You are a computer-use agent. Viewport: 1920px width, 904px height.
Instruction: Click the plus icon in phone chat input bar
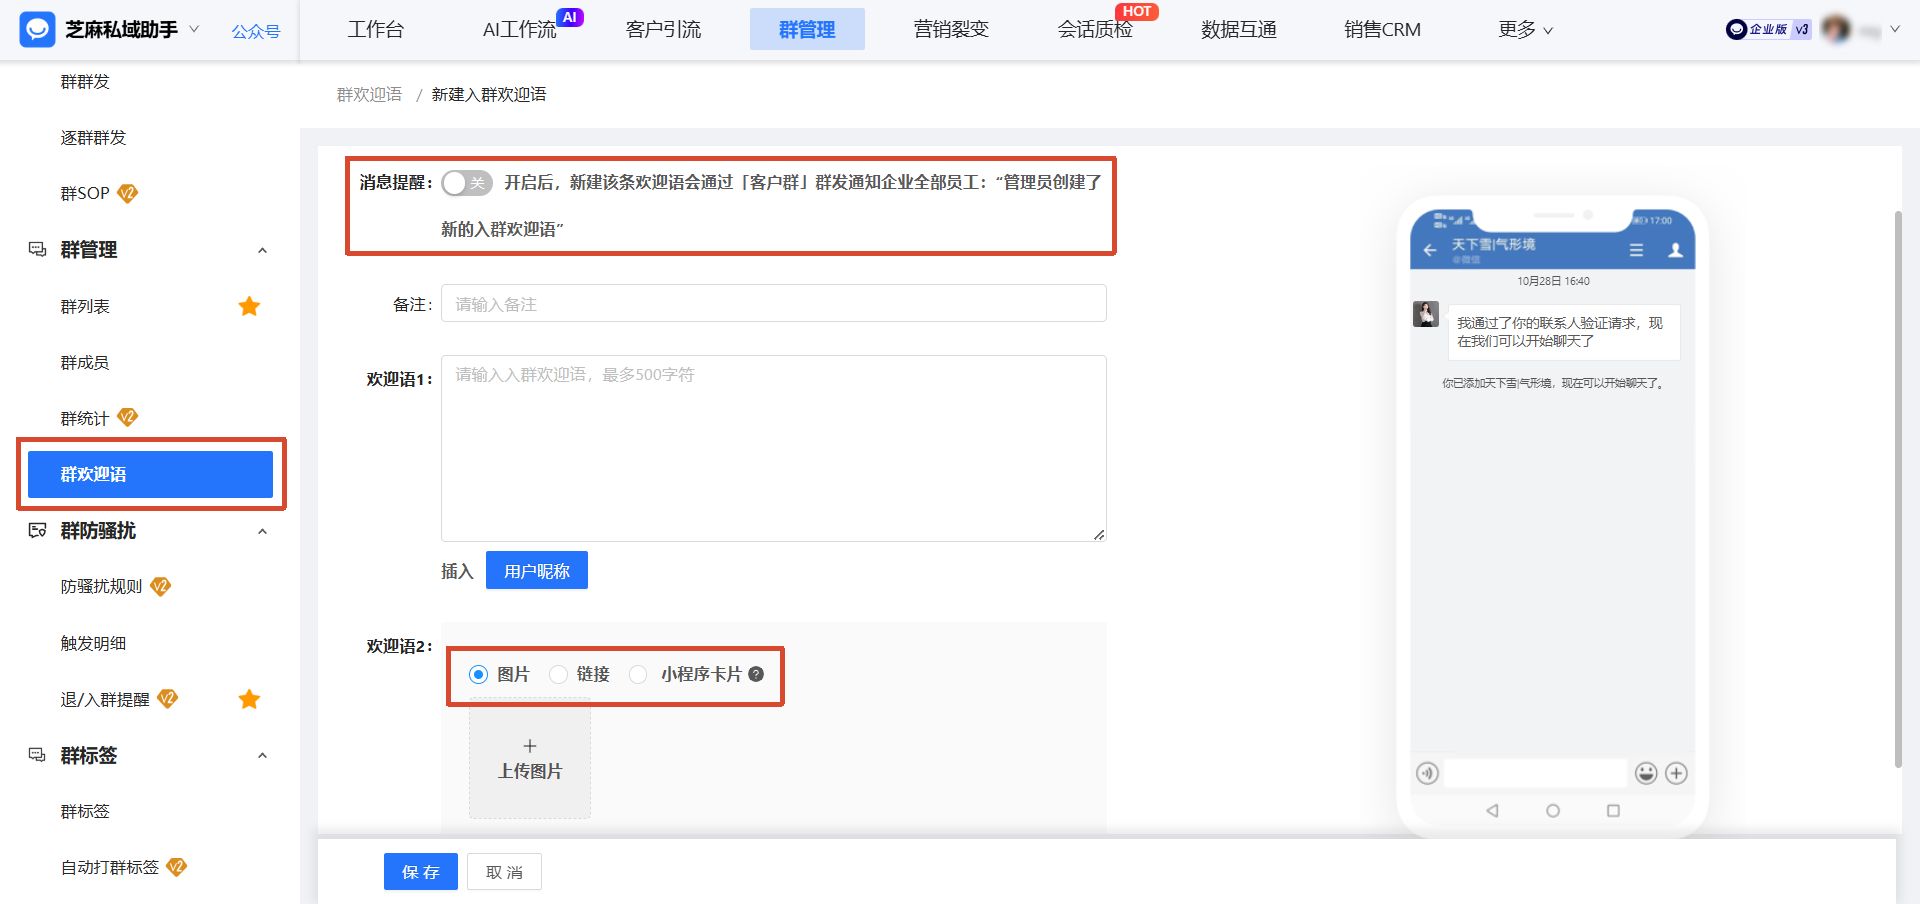pyautogui.click(x=1678, y=773)
